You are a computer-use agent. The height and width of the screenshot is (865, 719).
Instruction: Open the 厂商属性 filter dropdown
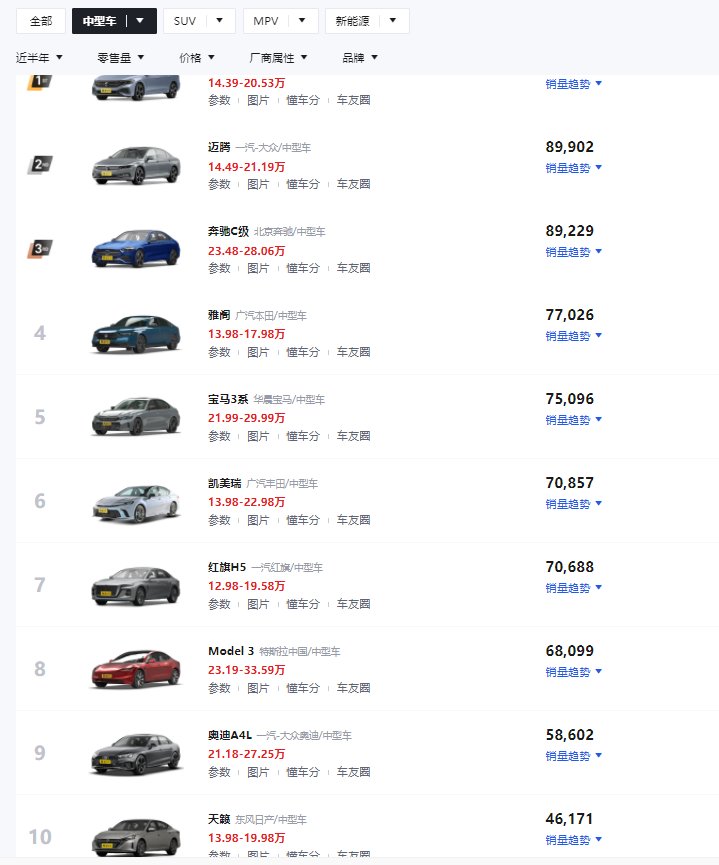275,57
